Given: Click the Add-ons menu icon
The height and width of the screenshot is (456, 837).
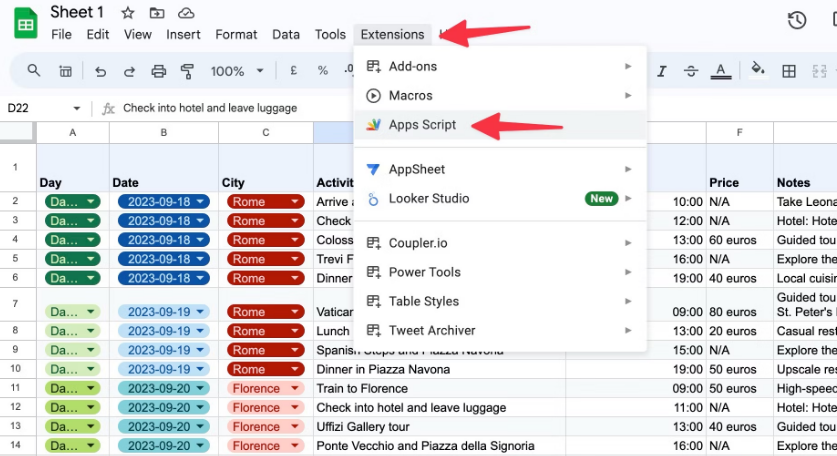Looking at the screenshot, I should [373, 66].
